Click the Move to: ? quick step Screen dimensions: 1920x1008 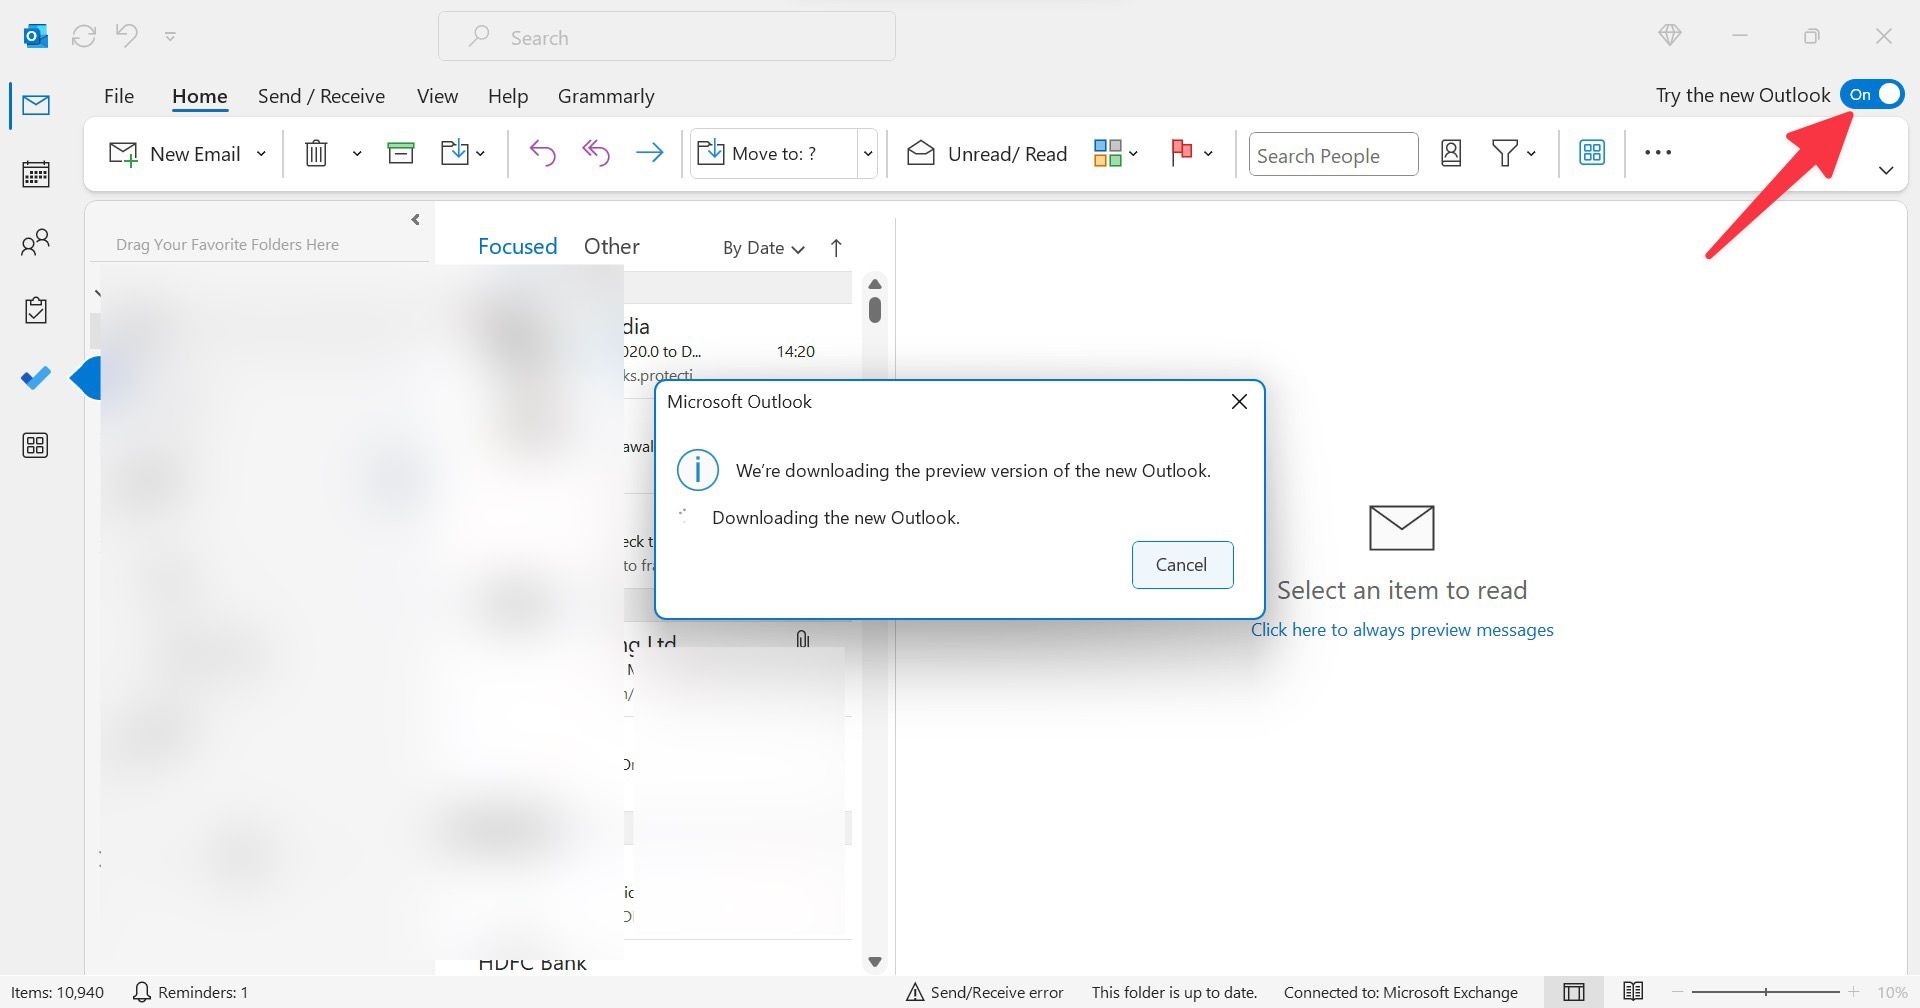[772, 154]
